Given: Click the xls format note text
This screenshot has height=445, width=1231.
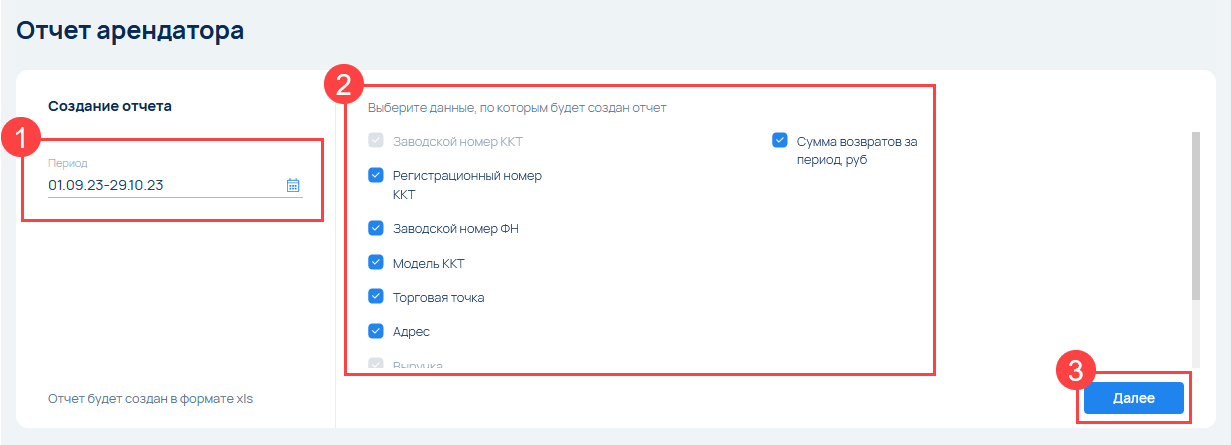Looking at the screenshot, I should click(x=150, y=399).
